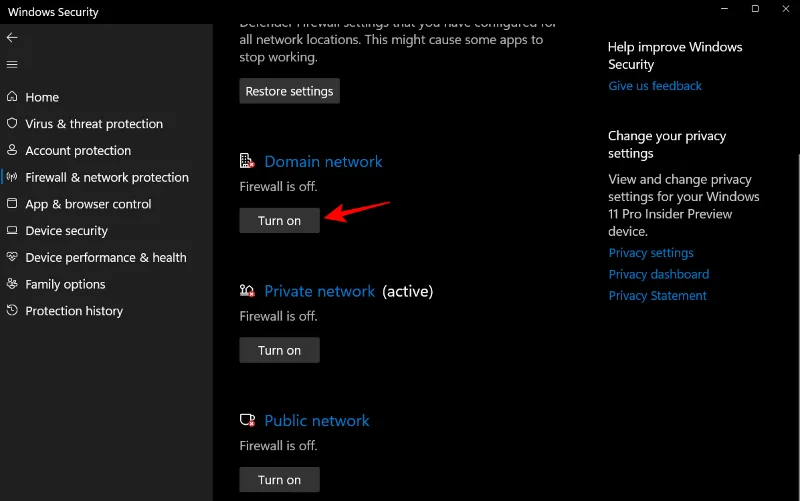
Task: Click the Virus & threat protection shield icon
Action: [12, 123]
